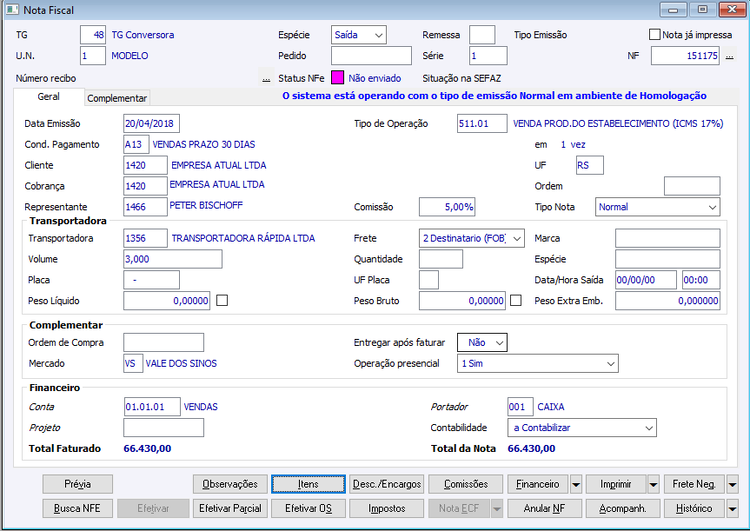Click the magenta Status NFe color indicator
This screenshot has height=531, width=750.
[x=338, y=77]
